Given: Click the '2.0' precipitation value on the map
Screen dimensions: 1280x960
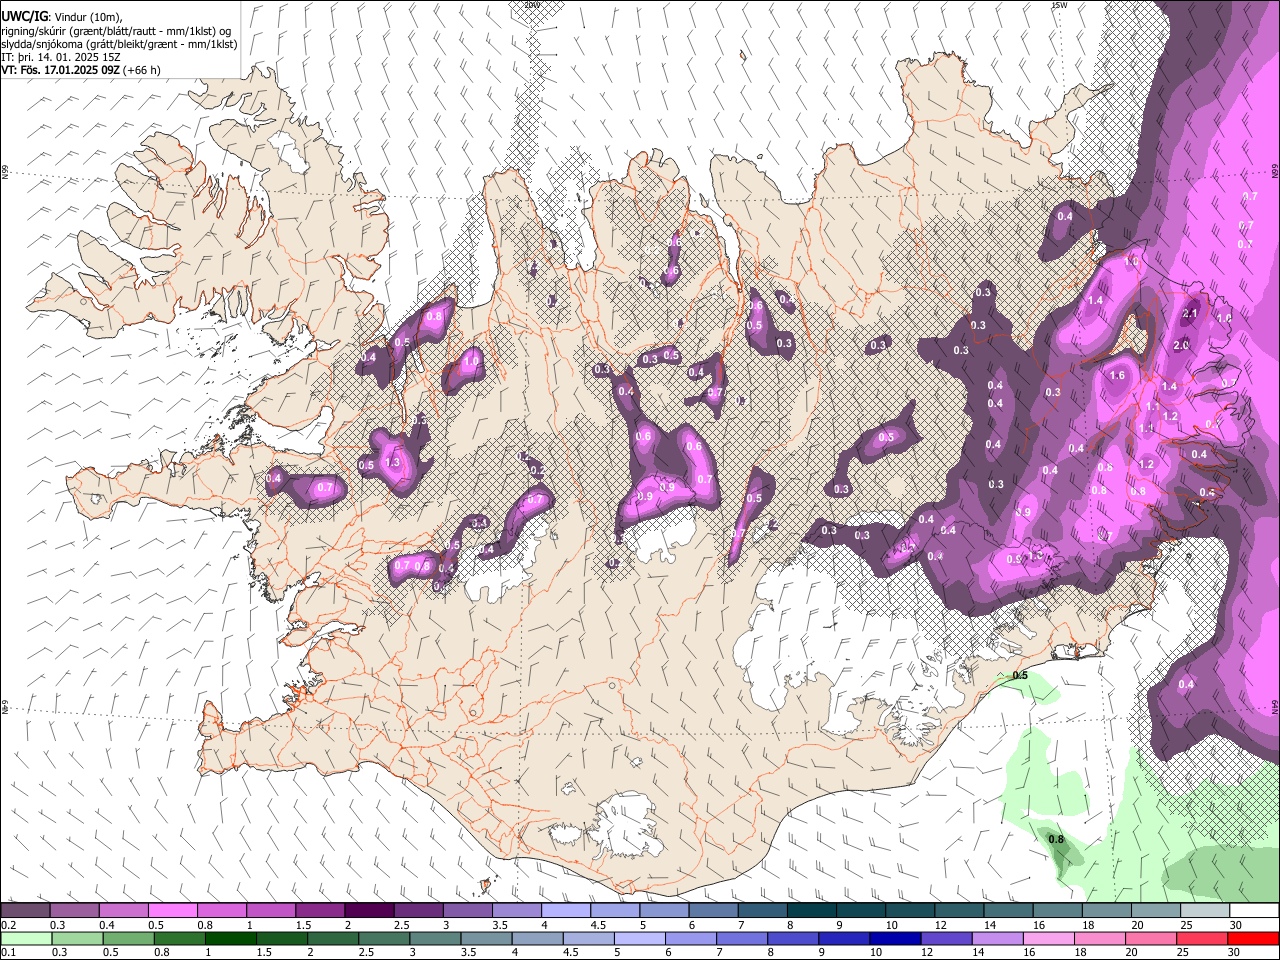Looking at the screenshot, I should [x=1181, y=345].
